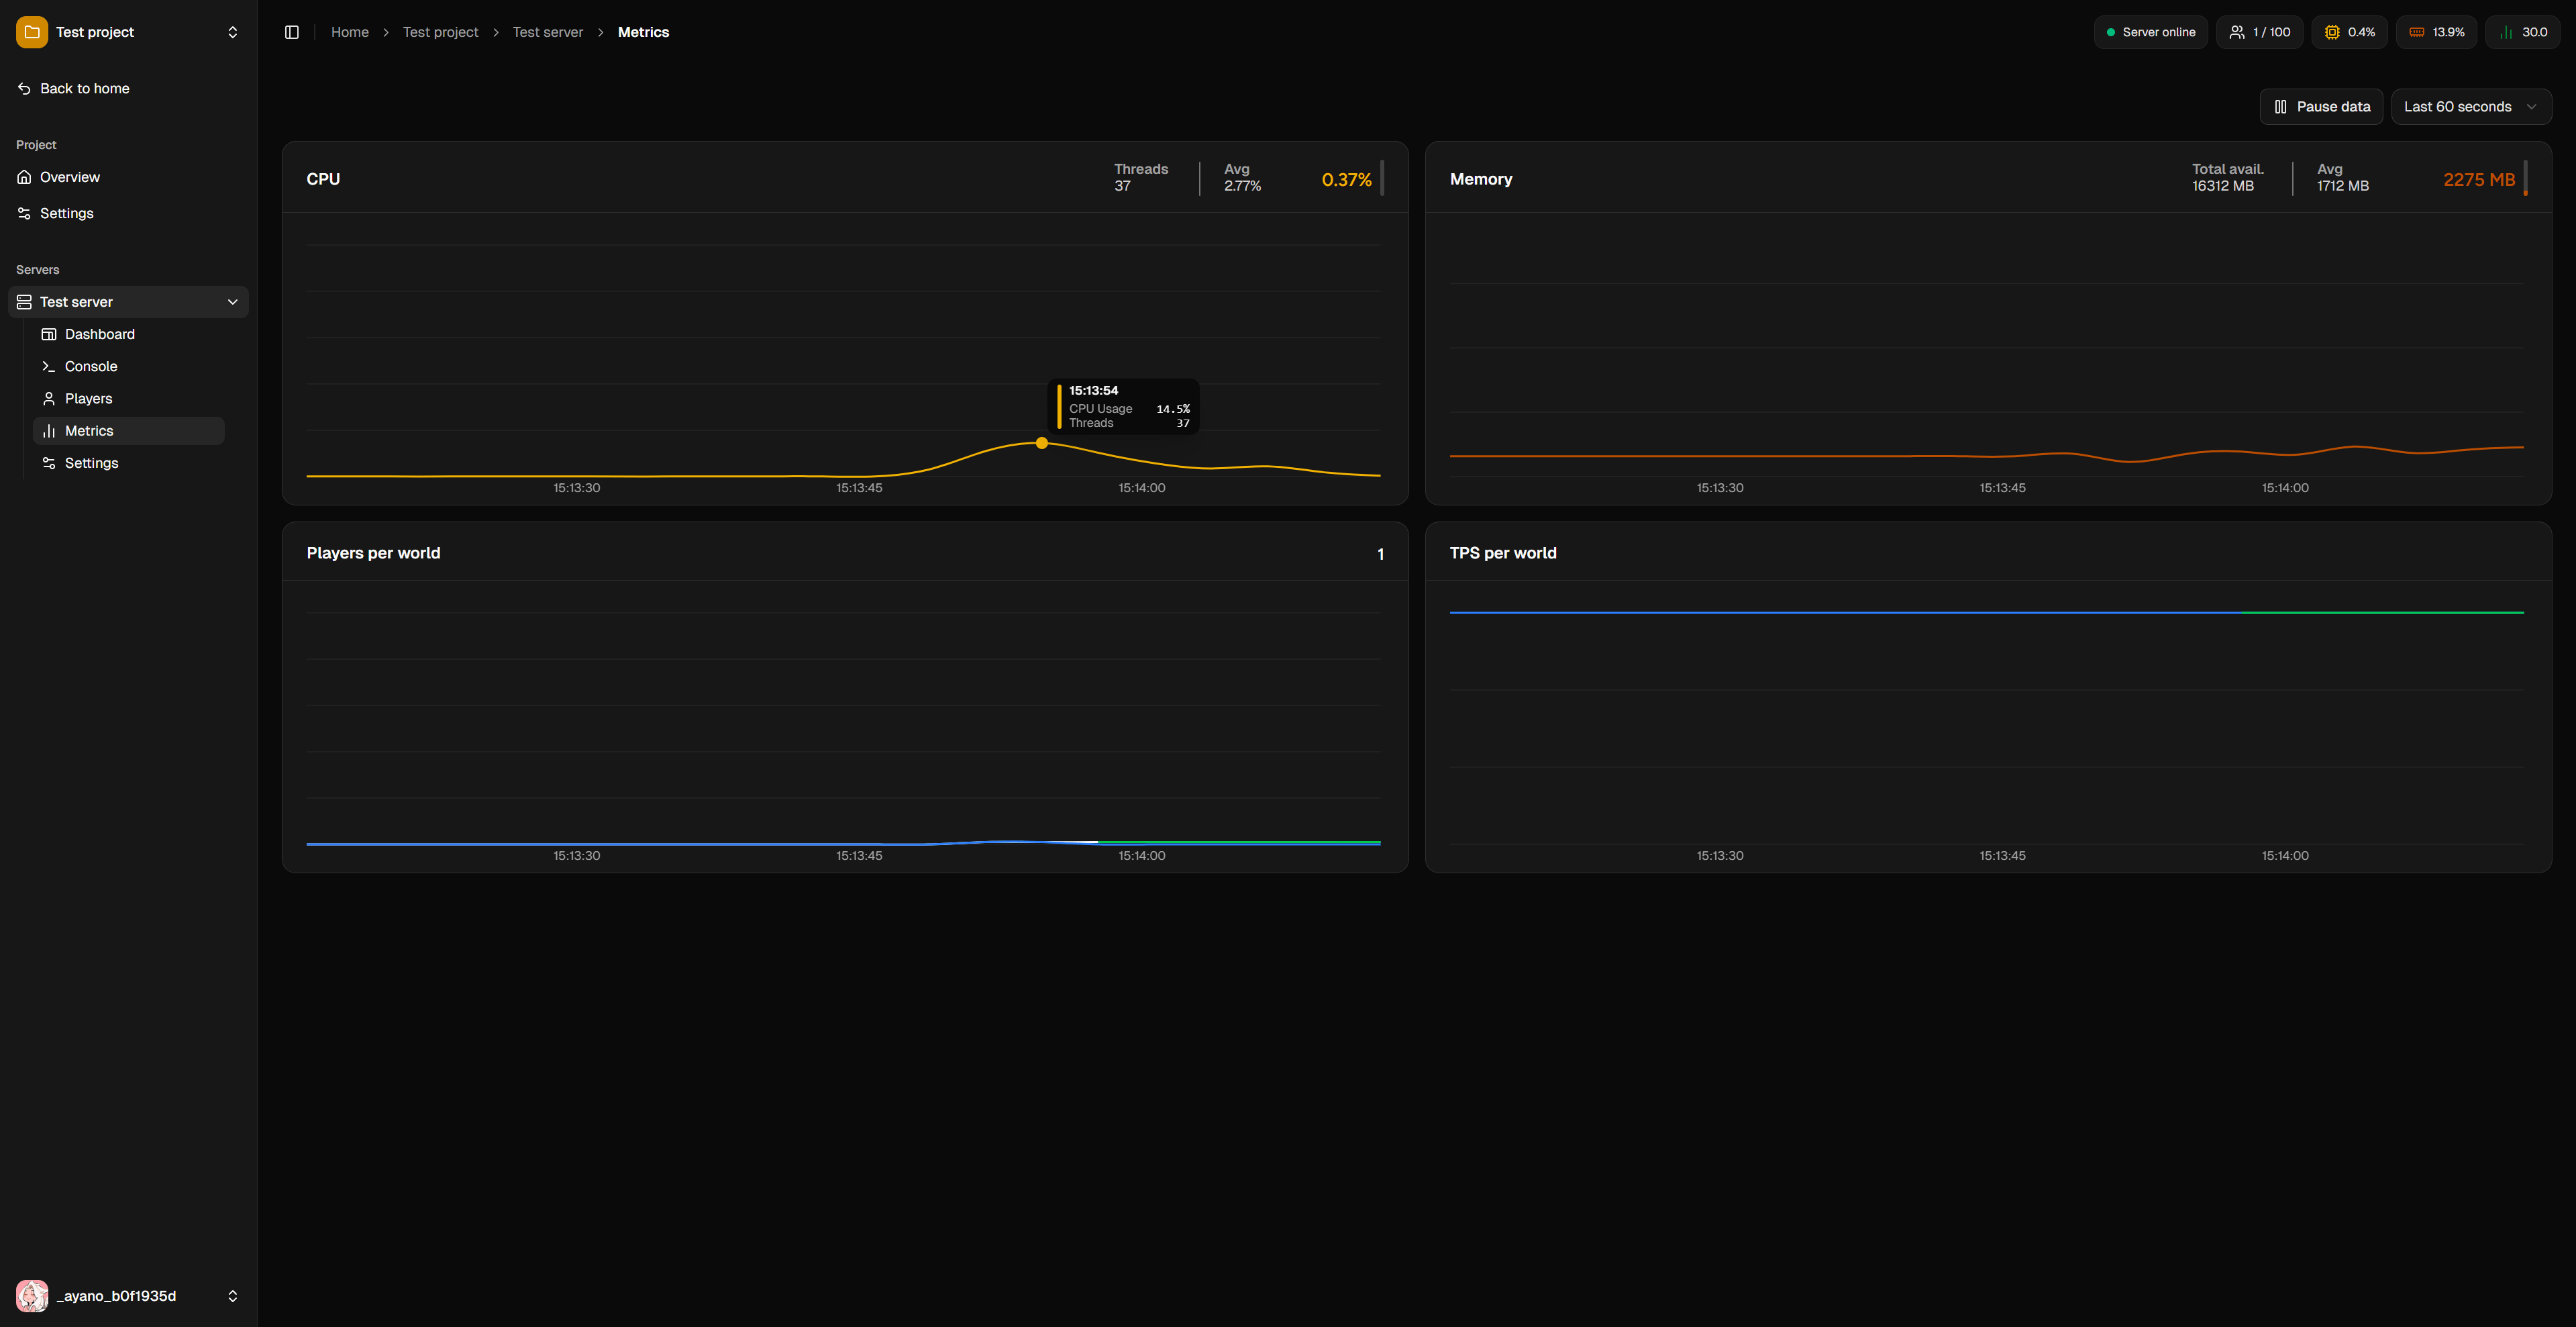Toggle the sidebar panel icon
This screenshot has height=1327, width=2576.
(x=292, y=32)
